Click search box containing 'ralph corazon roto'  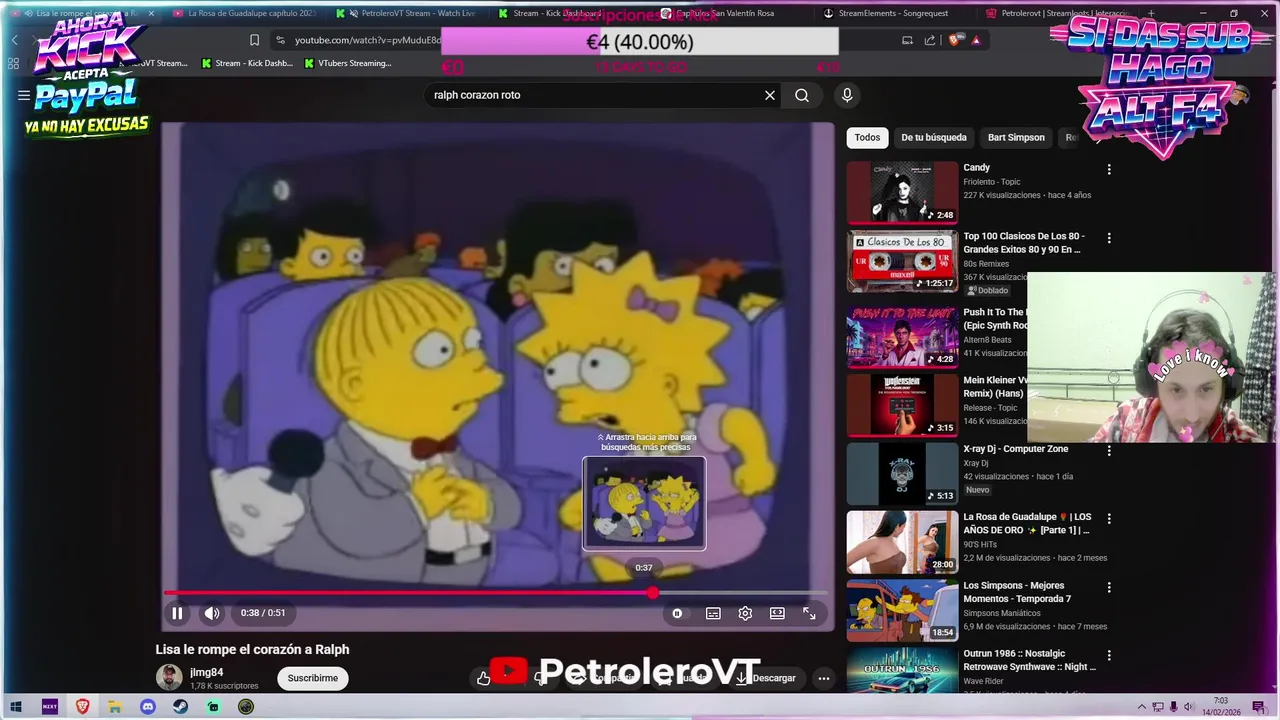595,95
